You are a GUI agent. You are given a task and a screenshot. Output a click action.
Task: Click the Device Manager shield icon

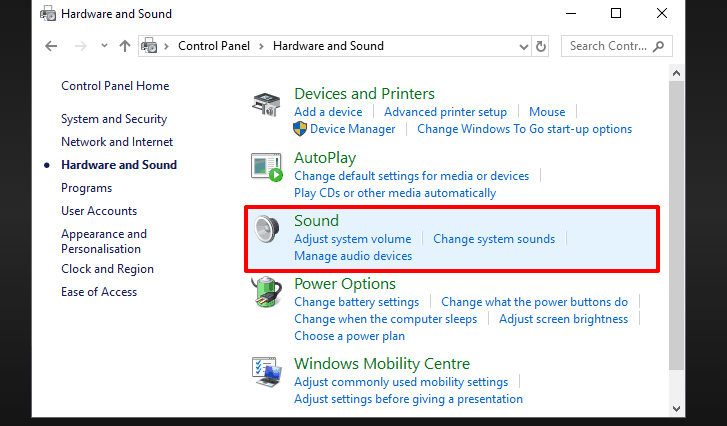pyautogui.click(x=300, y=129)
